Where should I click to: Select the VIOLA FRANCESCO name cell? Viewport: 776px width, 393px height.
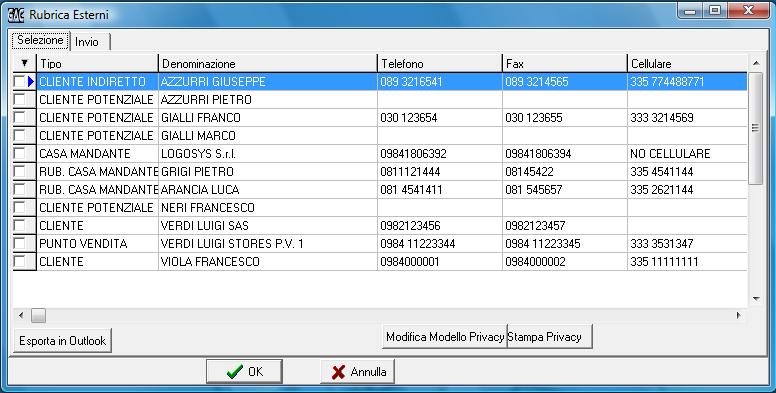(x=268, y=261)
